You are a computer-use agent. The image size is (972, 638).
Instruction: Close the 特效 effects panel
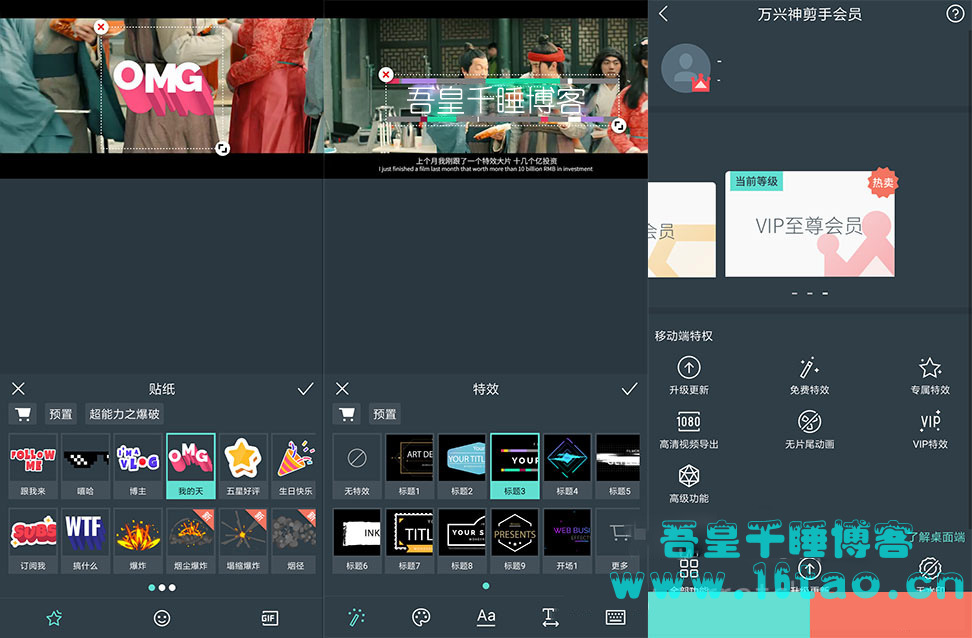pos(342,389)
